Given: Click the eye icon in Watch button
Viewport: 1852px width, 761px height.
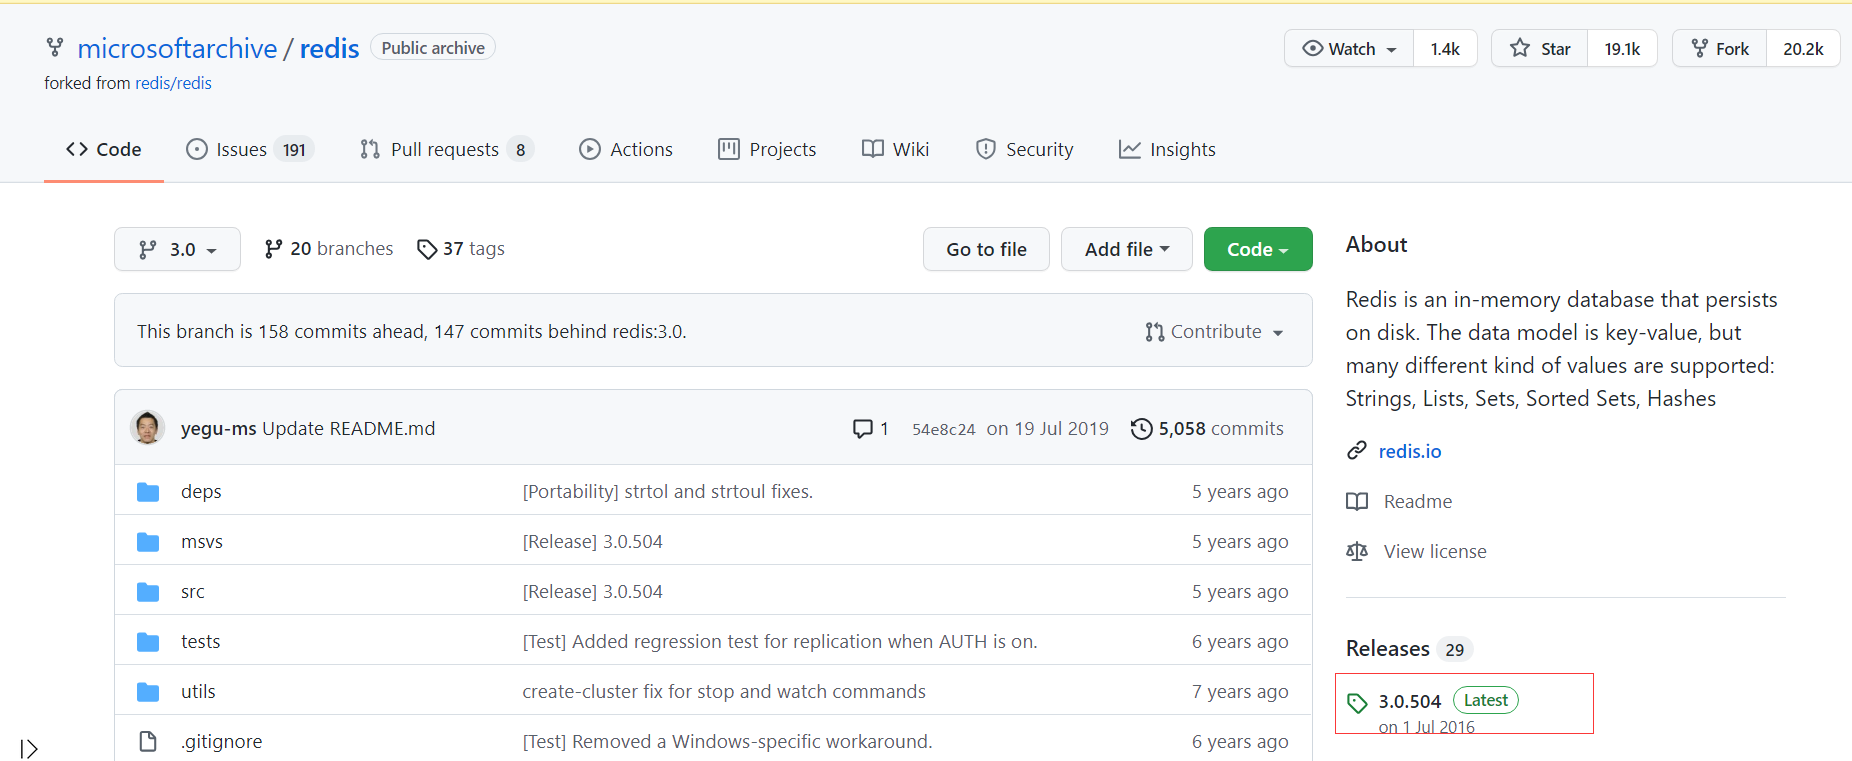Looking at the screenshot, I should tap(1312, 48).
